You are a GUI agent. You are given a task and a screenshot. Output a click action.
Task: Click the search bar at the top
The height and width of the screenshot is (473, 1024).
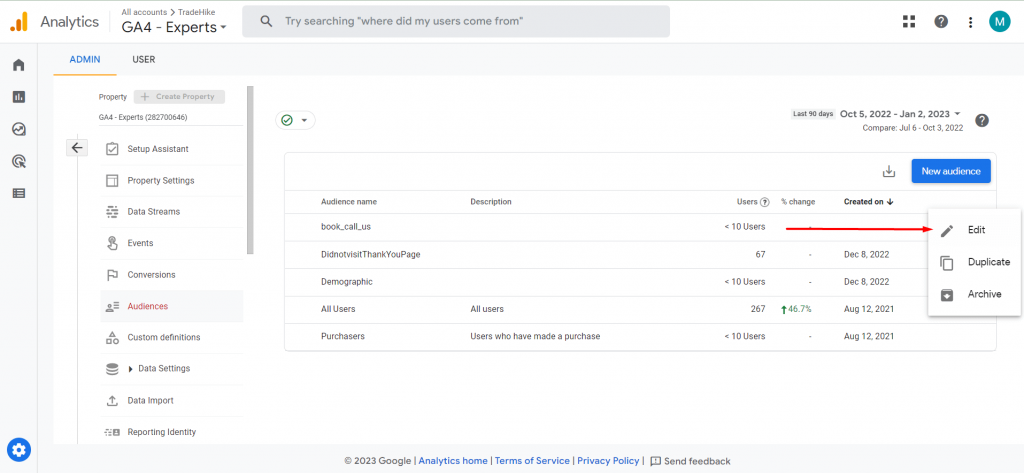click(x=456, y=22)
